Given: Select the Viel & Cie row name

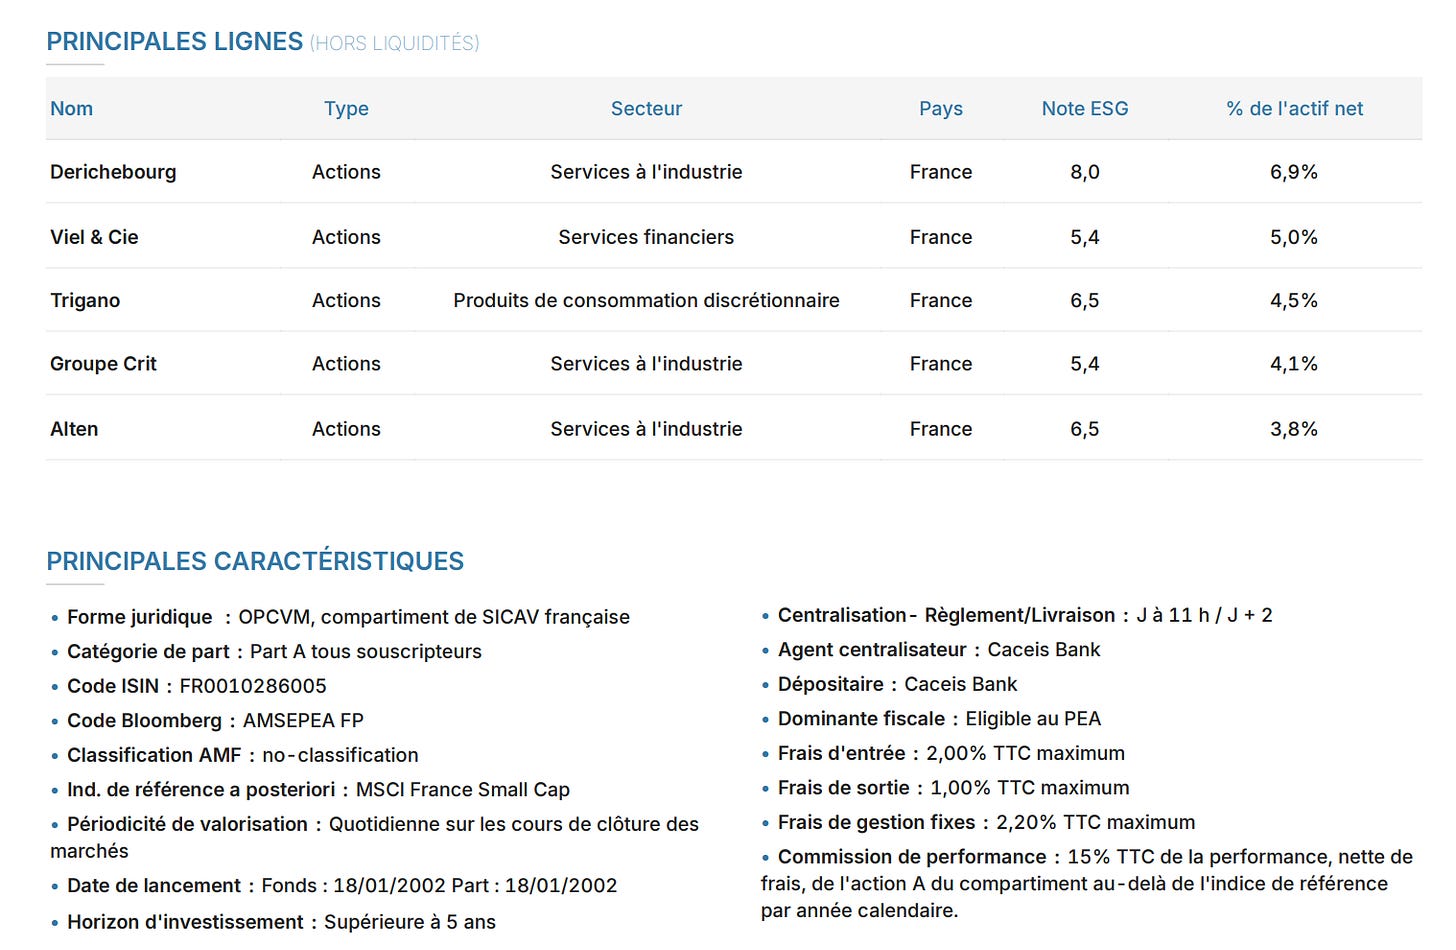Looking at the screenshot, I should tap(94, 237).
